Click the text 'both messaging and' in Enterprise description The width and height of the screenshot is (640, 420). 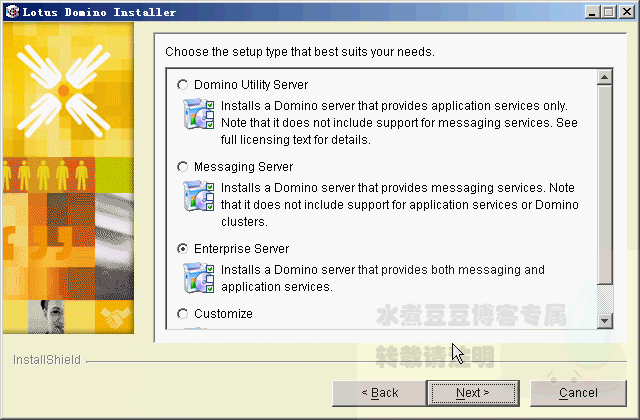click(486, 270)
